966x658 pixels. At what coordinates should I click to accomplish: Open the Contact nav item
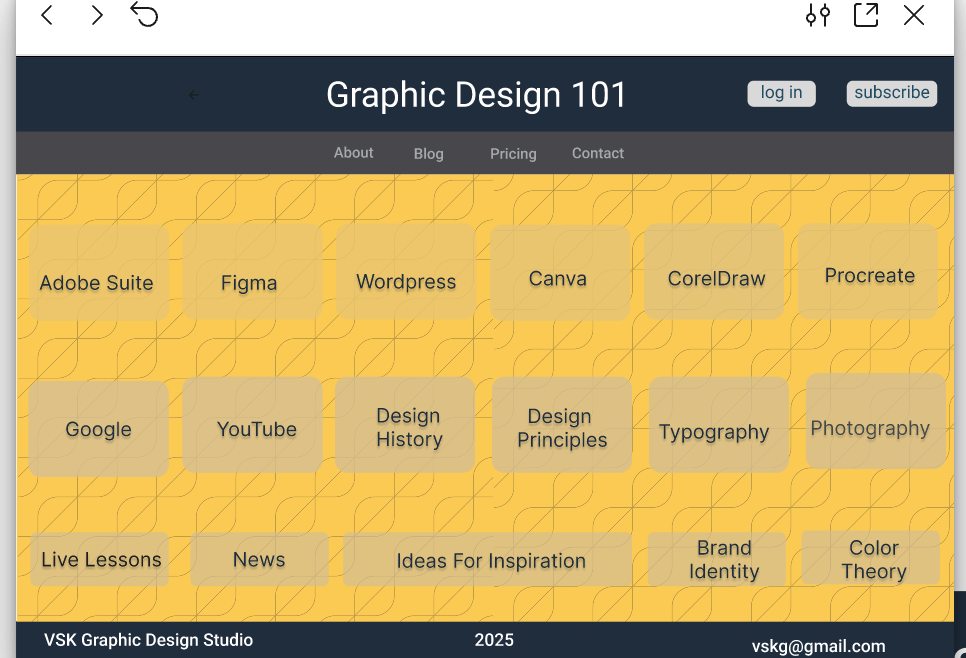tap(598, 153)
